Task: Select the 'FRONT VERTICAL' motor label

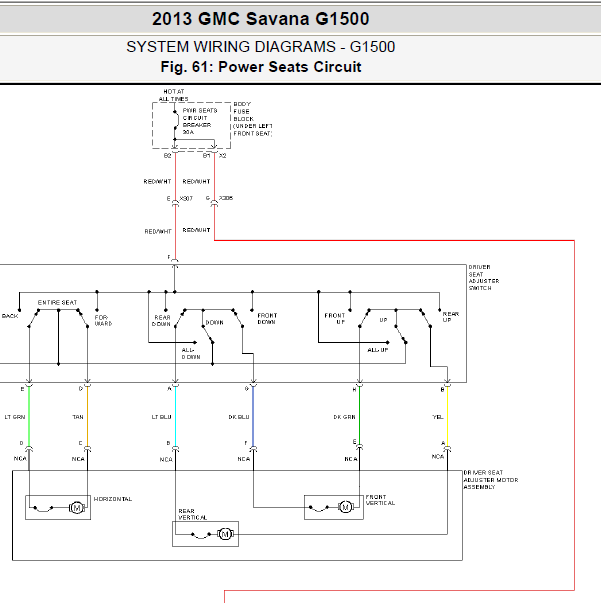Action: tap(380, 500)
